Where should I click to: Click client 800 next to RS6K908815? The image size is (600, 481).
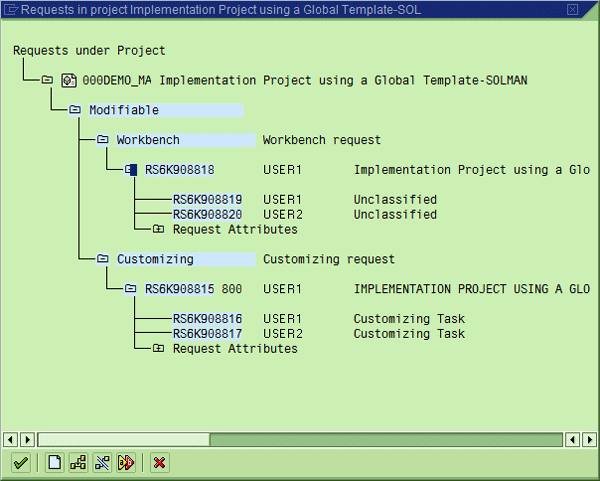pos(232,289)
